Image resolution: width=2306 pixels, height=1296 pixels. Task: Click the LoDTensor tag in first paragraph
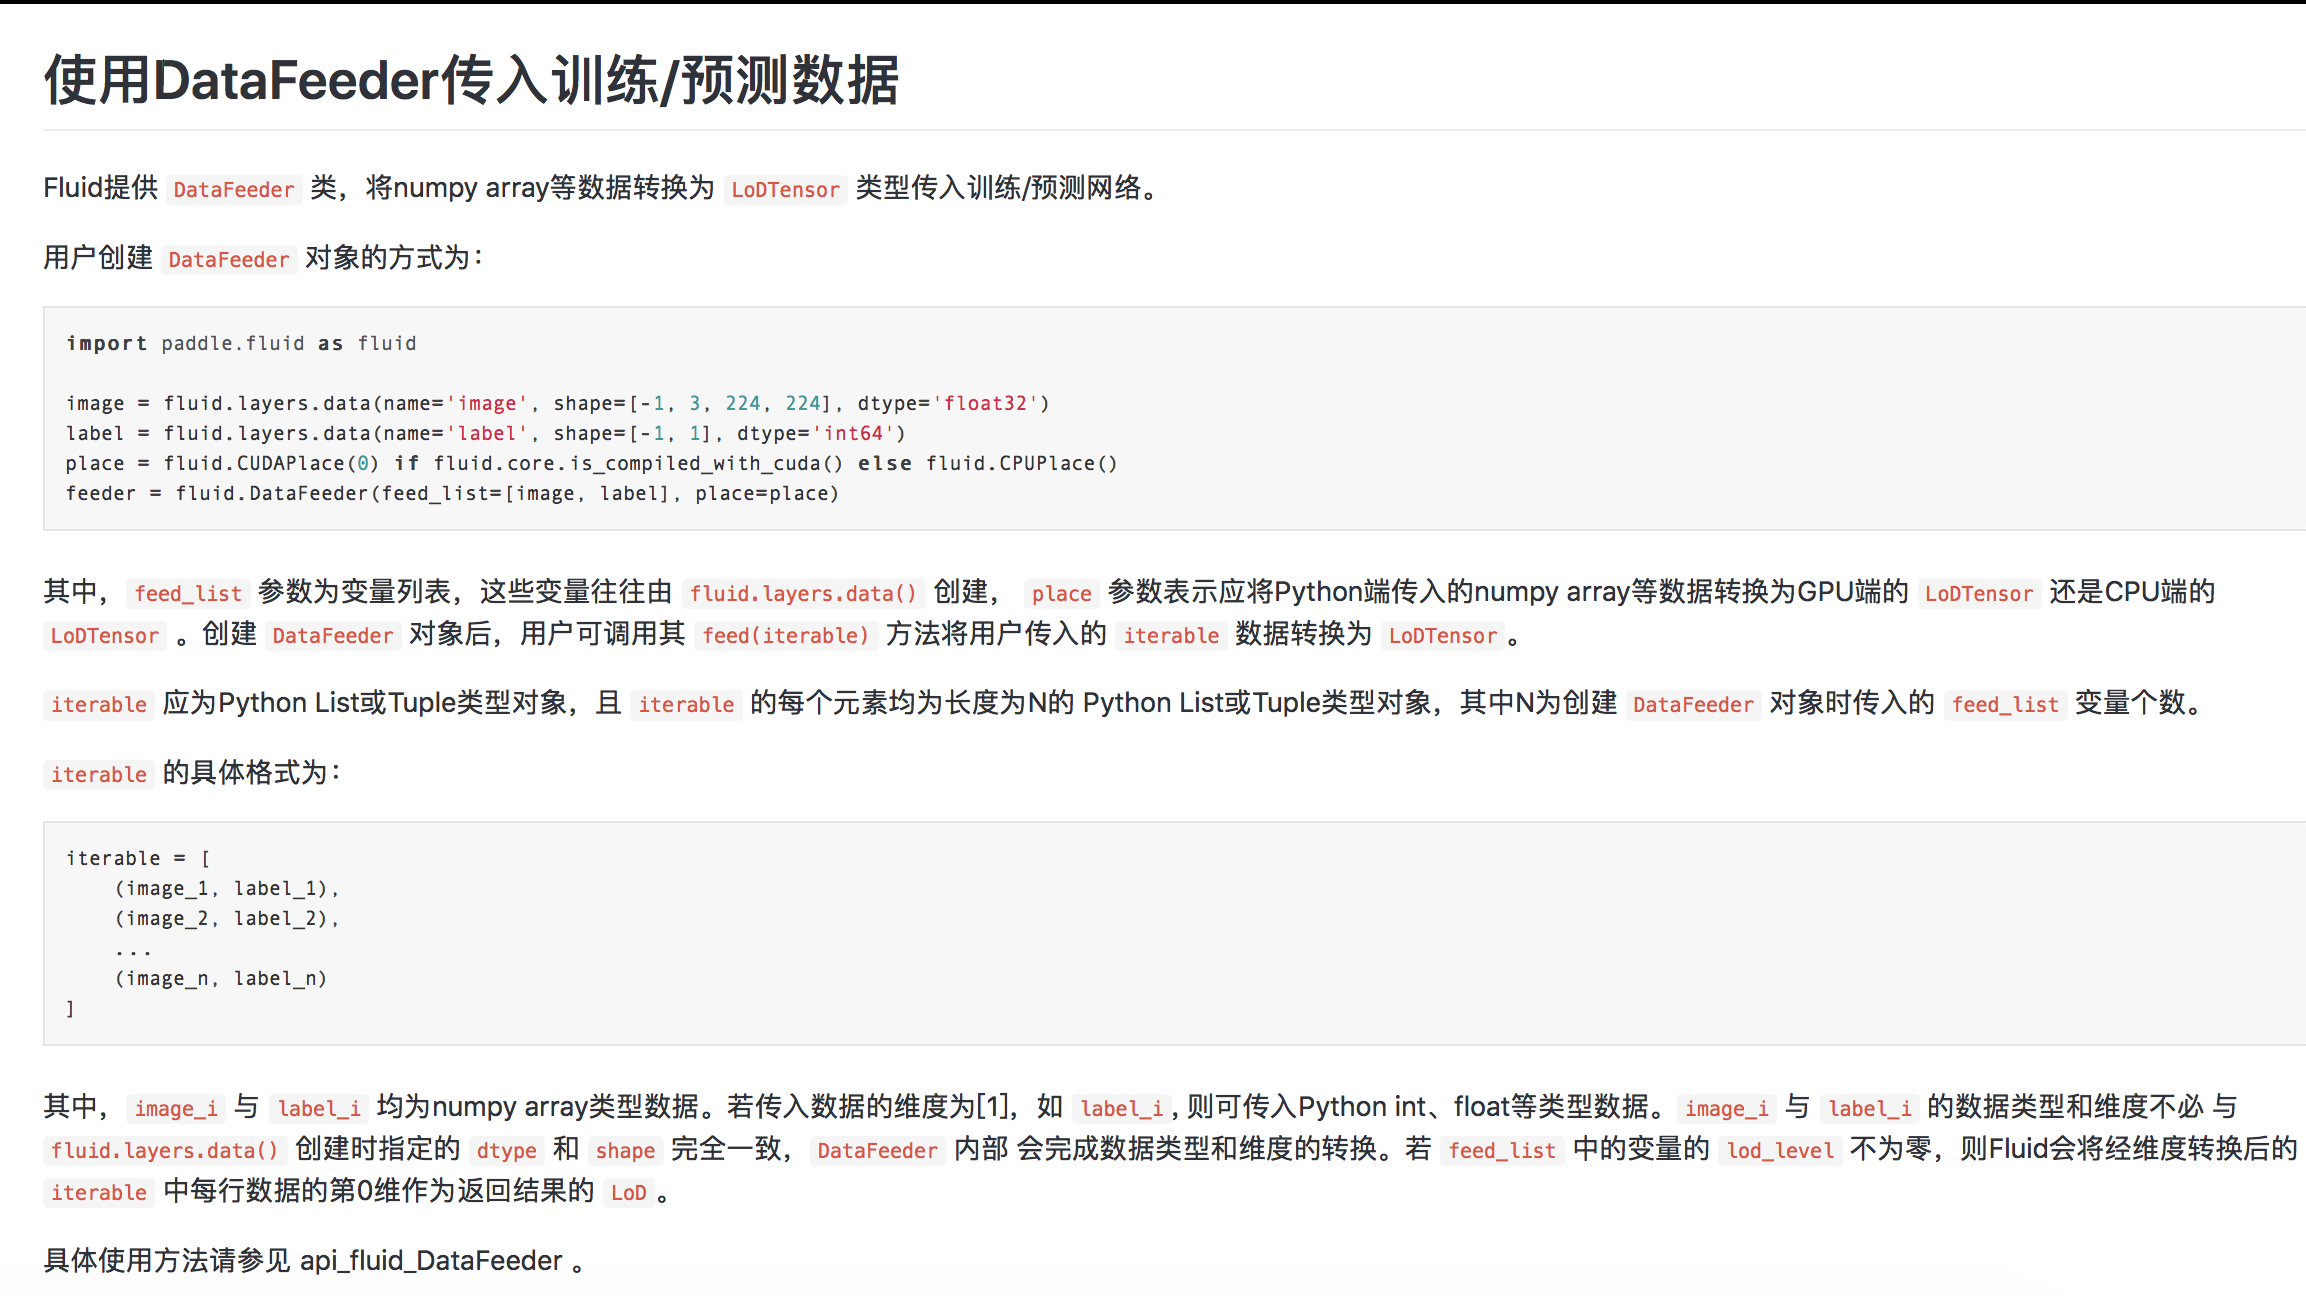785,189
